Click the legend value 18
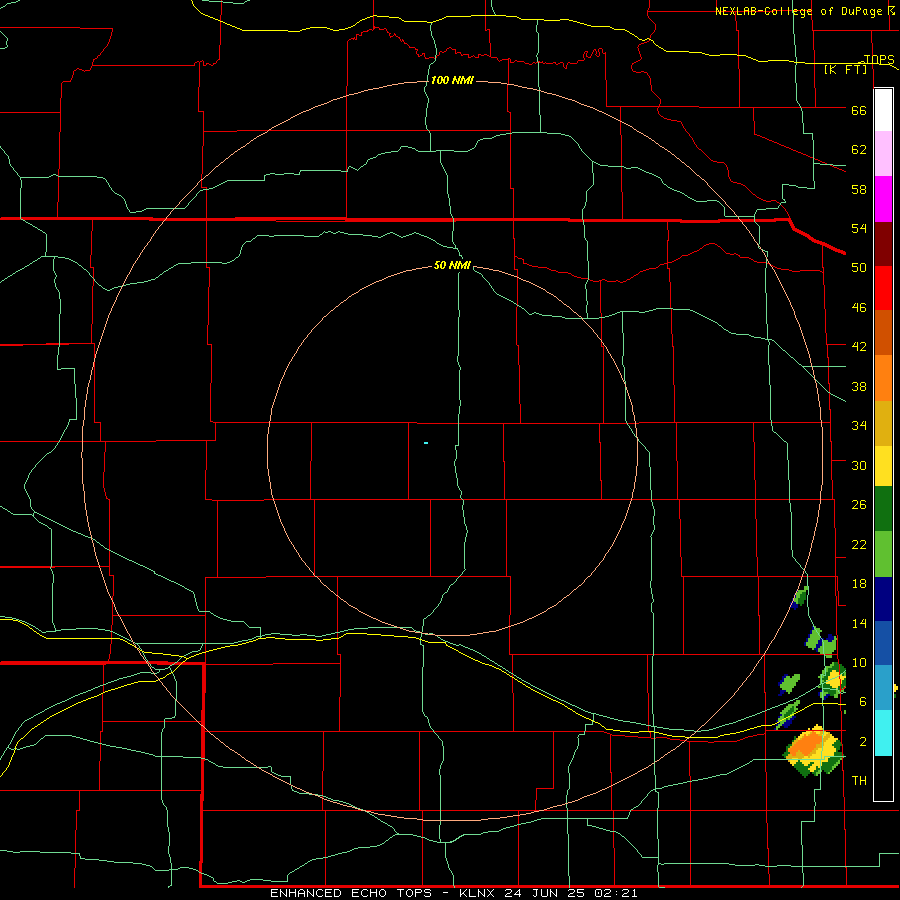This screenshot has height=900, width=900. pyautogui.click(x=859, y=584)
